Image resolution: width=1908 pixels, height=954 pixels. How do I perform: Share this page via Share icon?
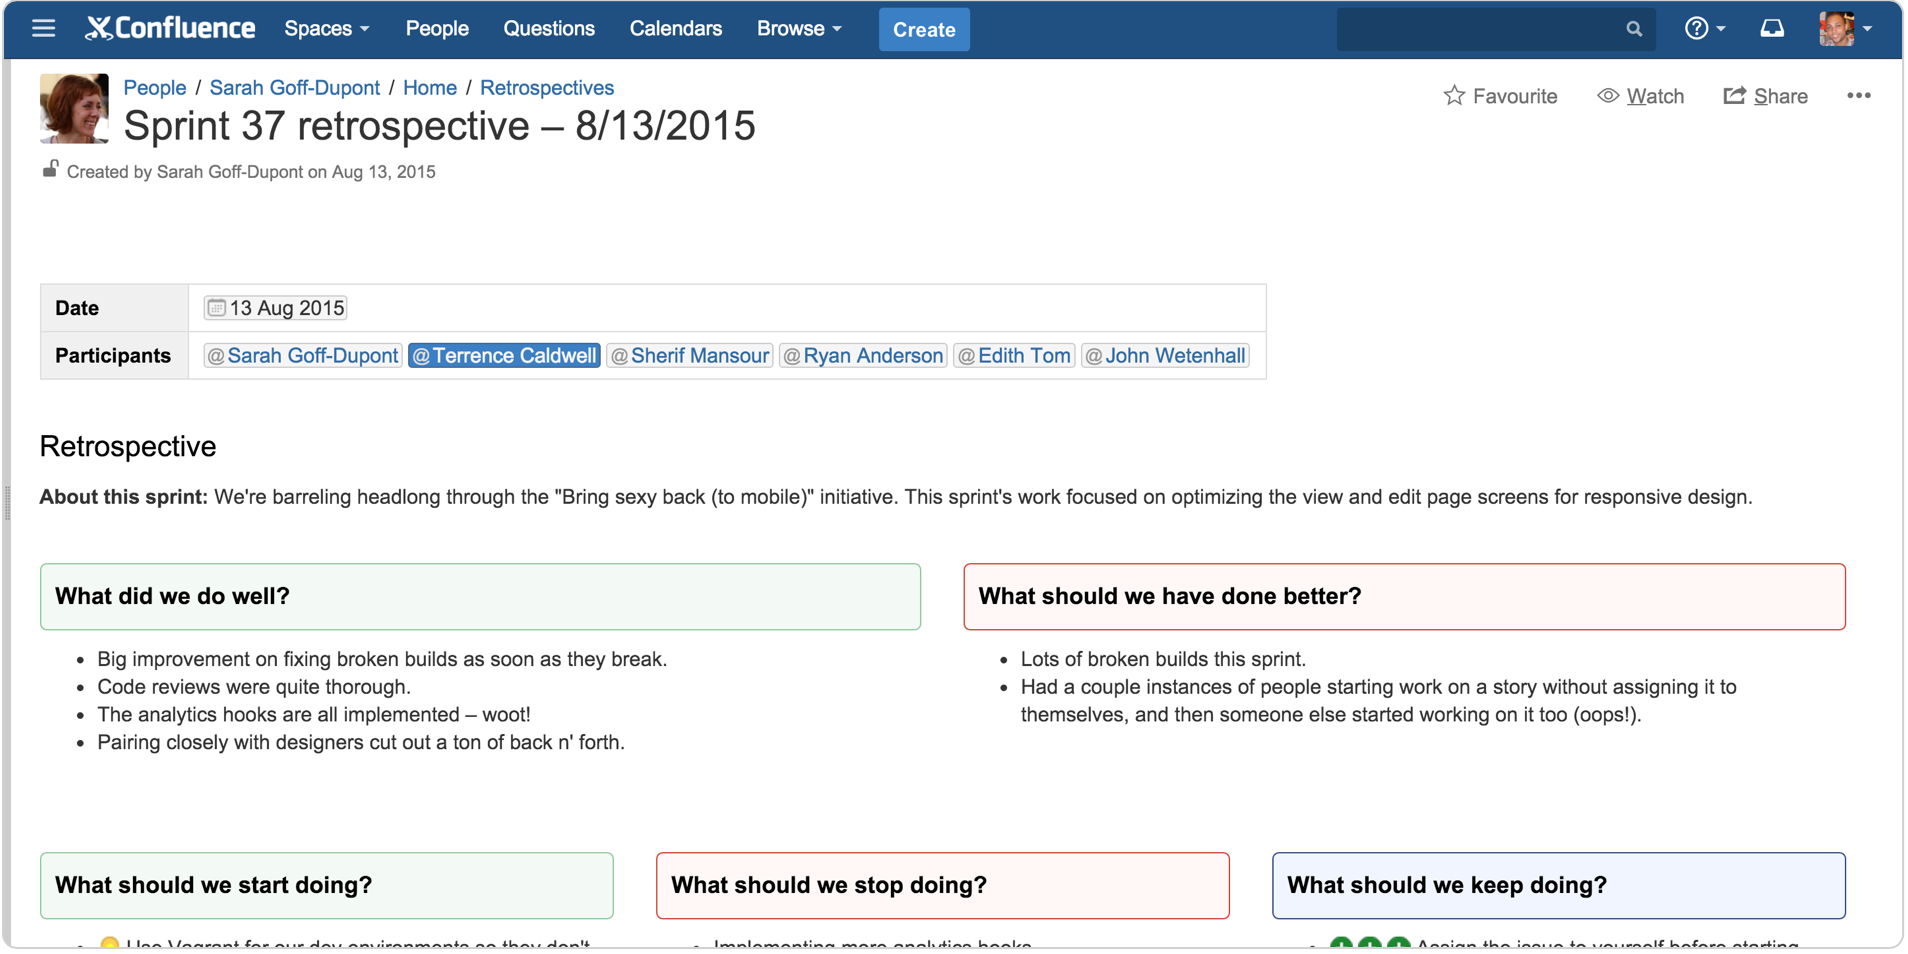[1765, 96]
